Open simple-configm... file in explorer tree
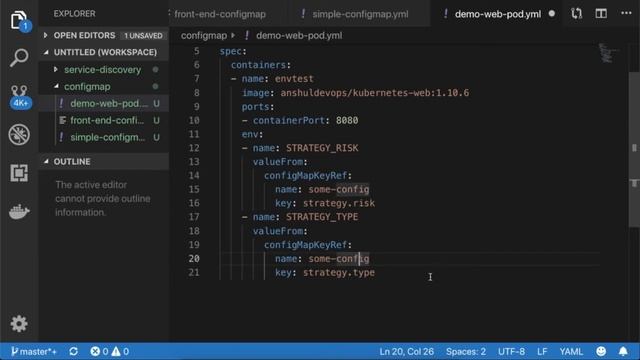 point(107,137)
